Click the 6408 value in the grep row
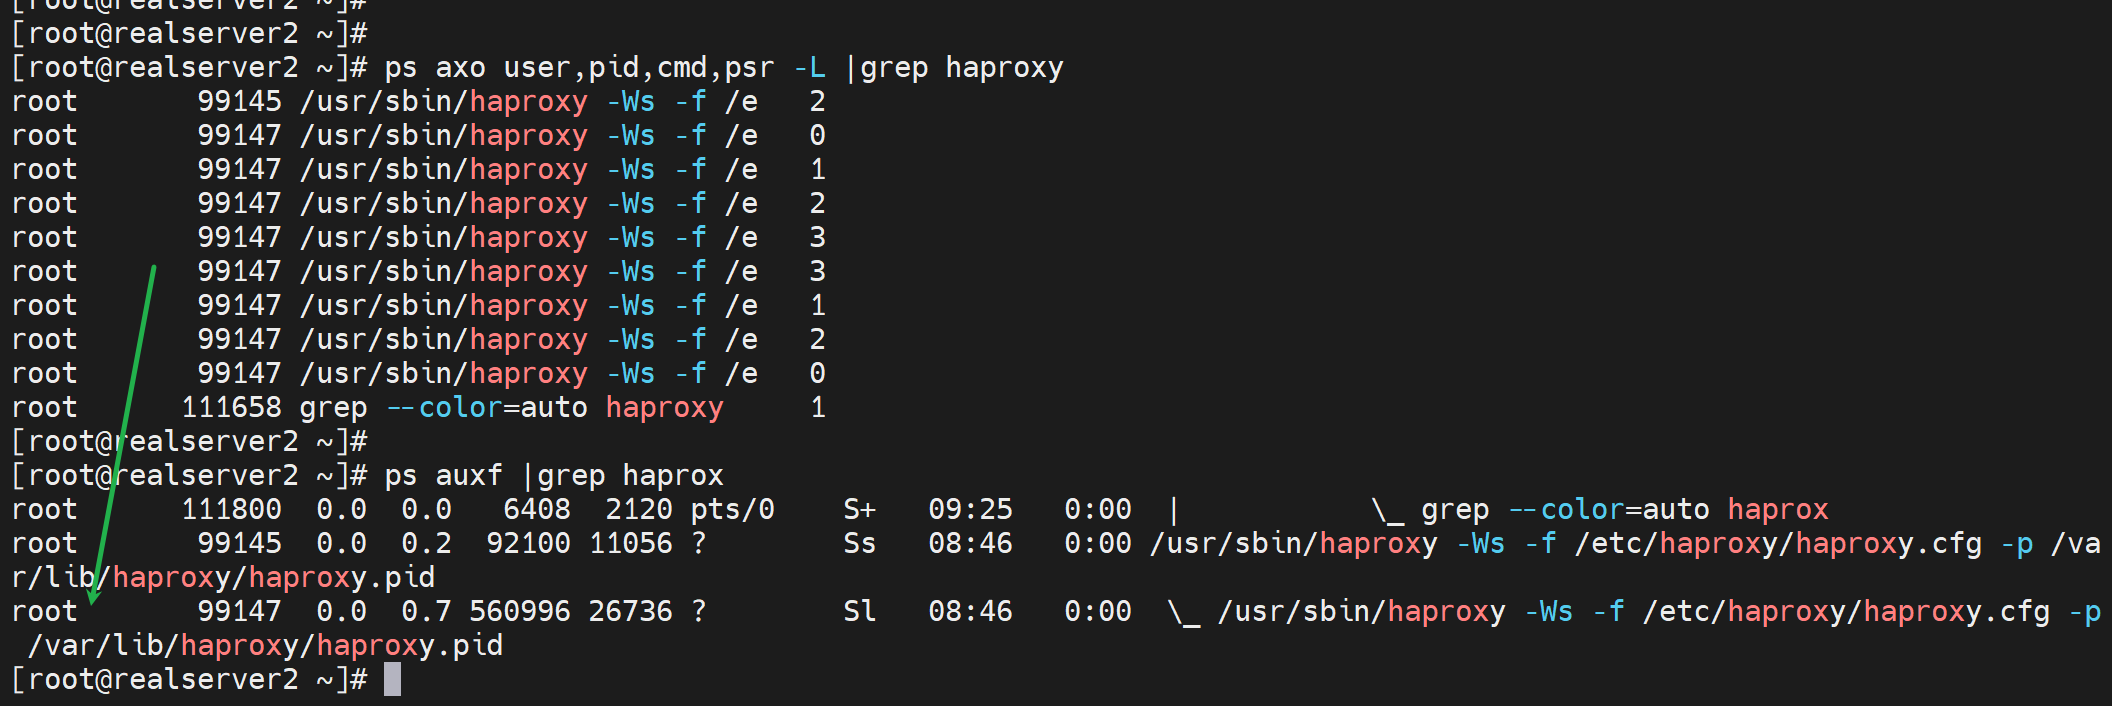 pos(536,509)
